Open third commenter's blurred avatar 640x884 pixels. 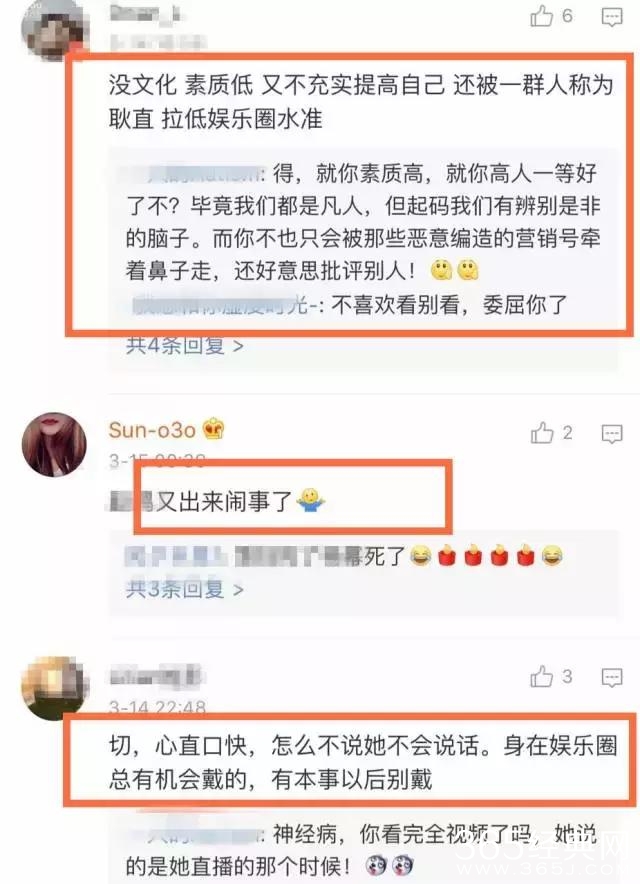(54, 688)
